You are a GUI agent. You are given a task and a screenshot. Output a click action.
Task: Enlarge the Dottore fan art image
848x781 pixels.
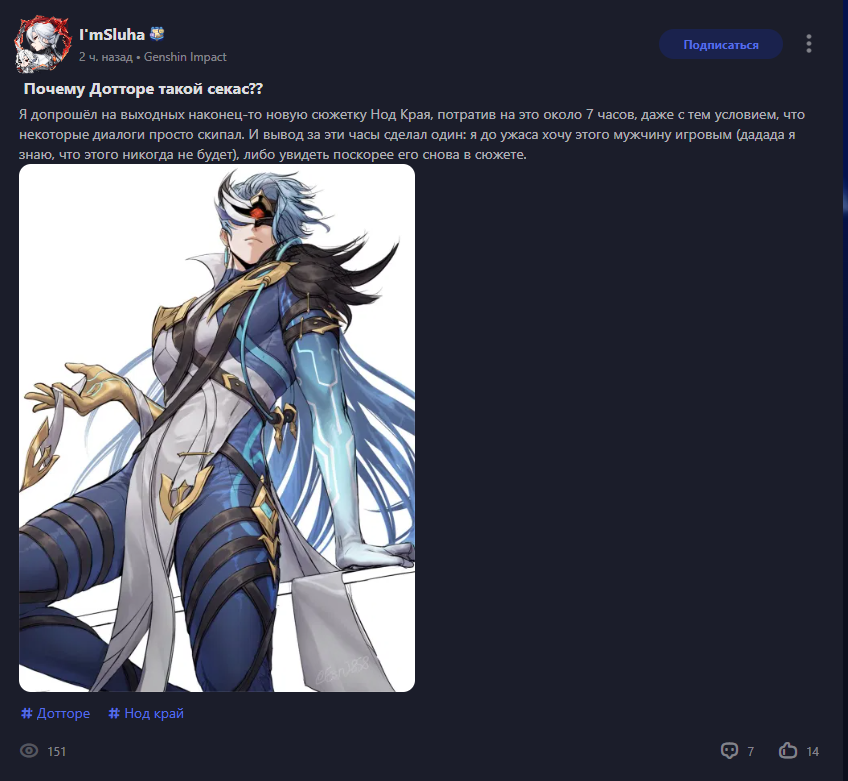click(217, 428)
